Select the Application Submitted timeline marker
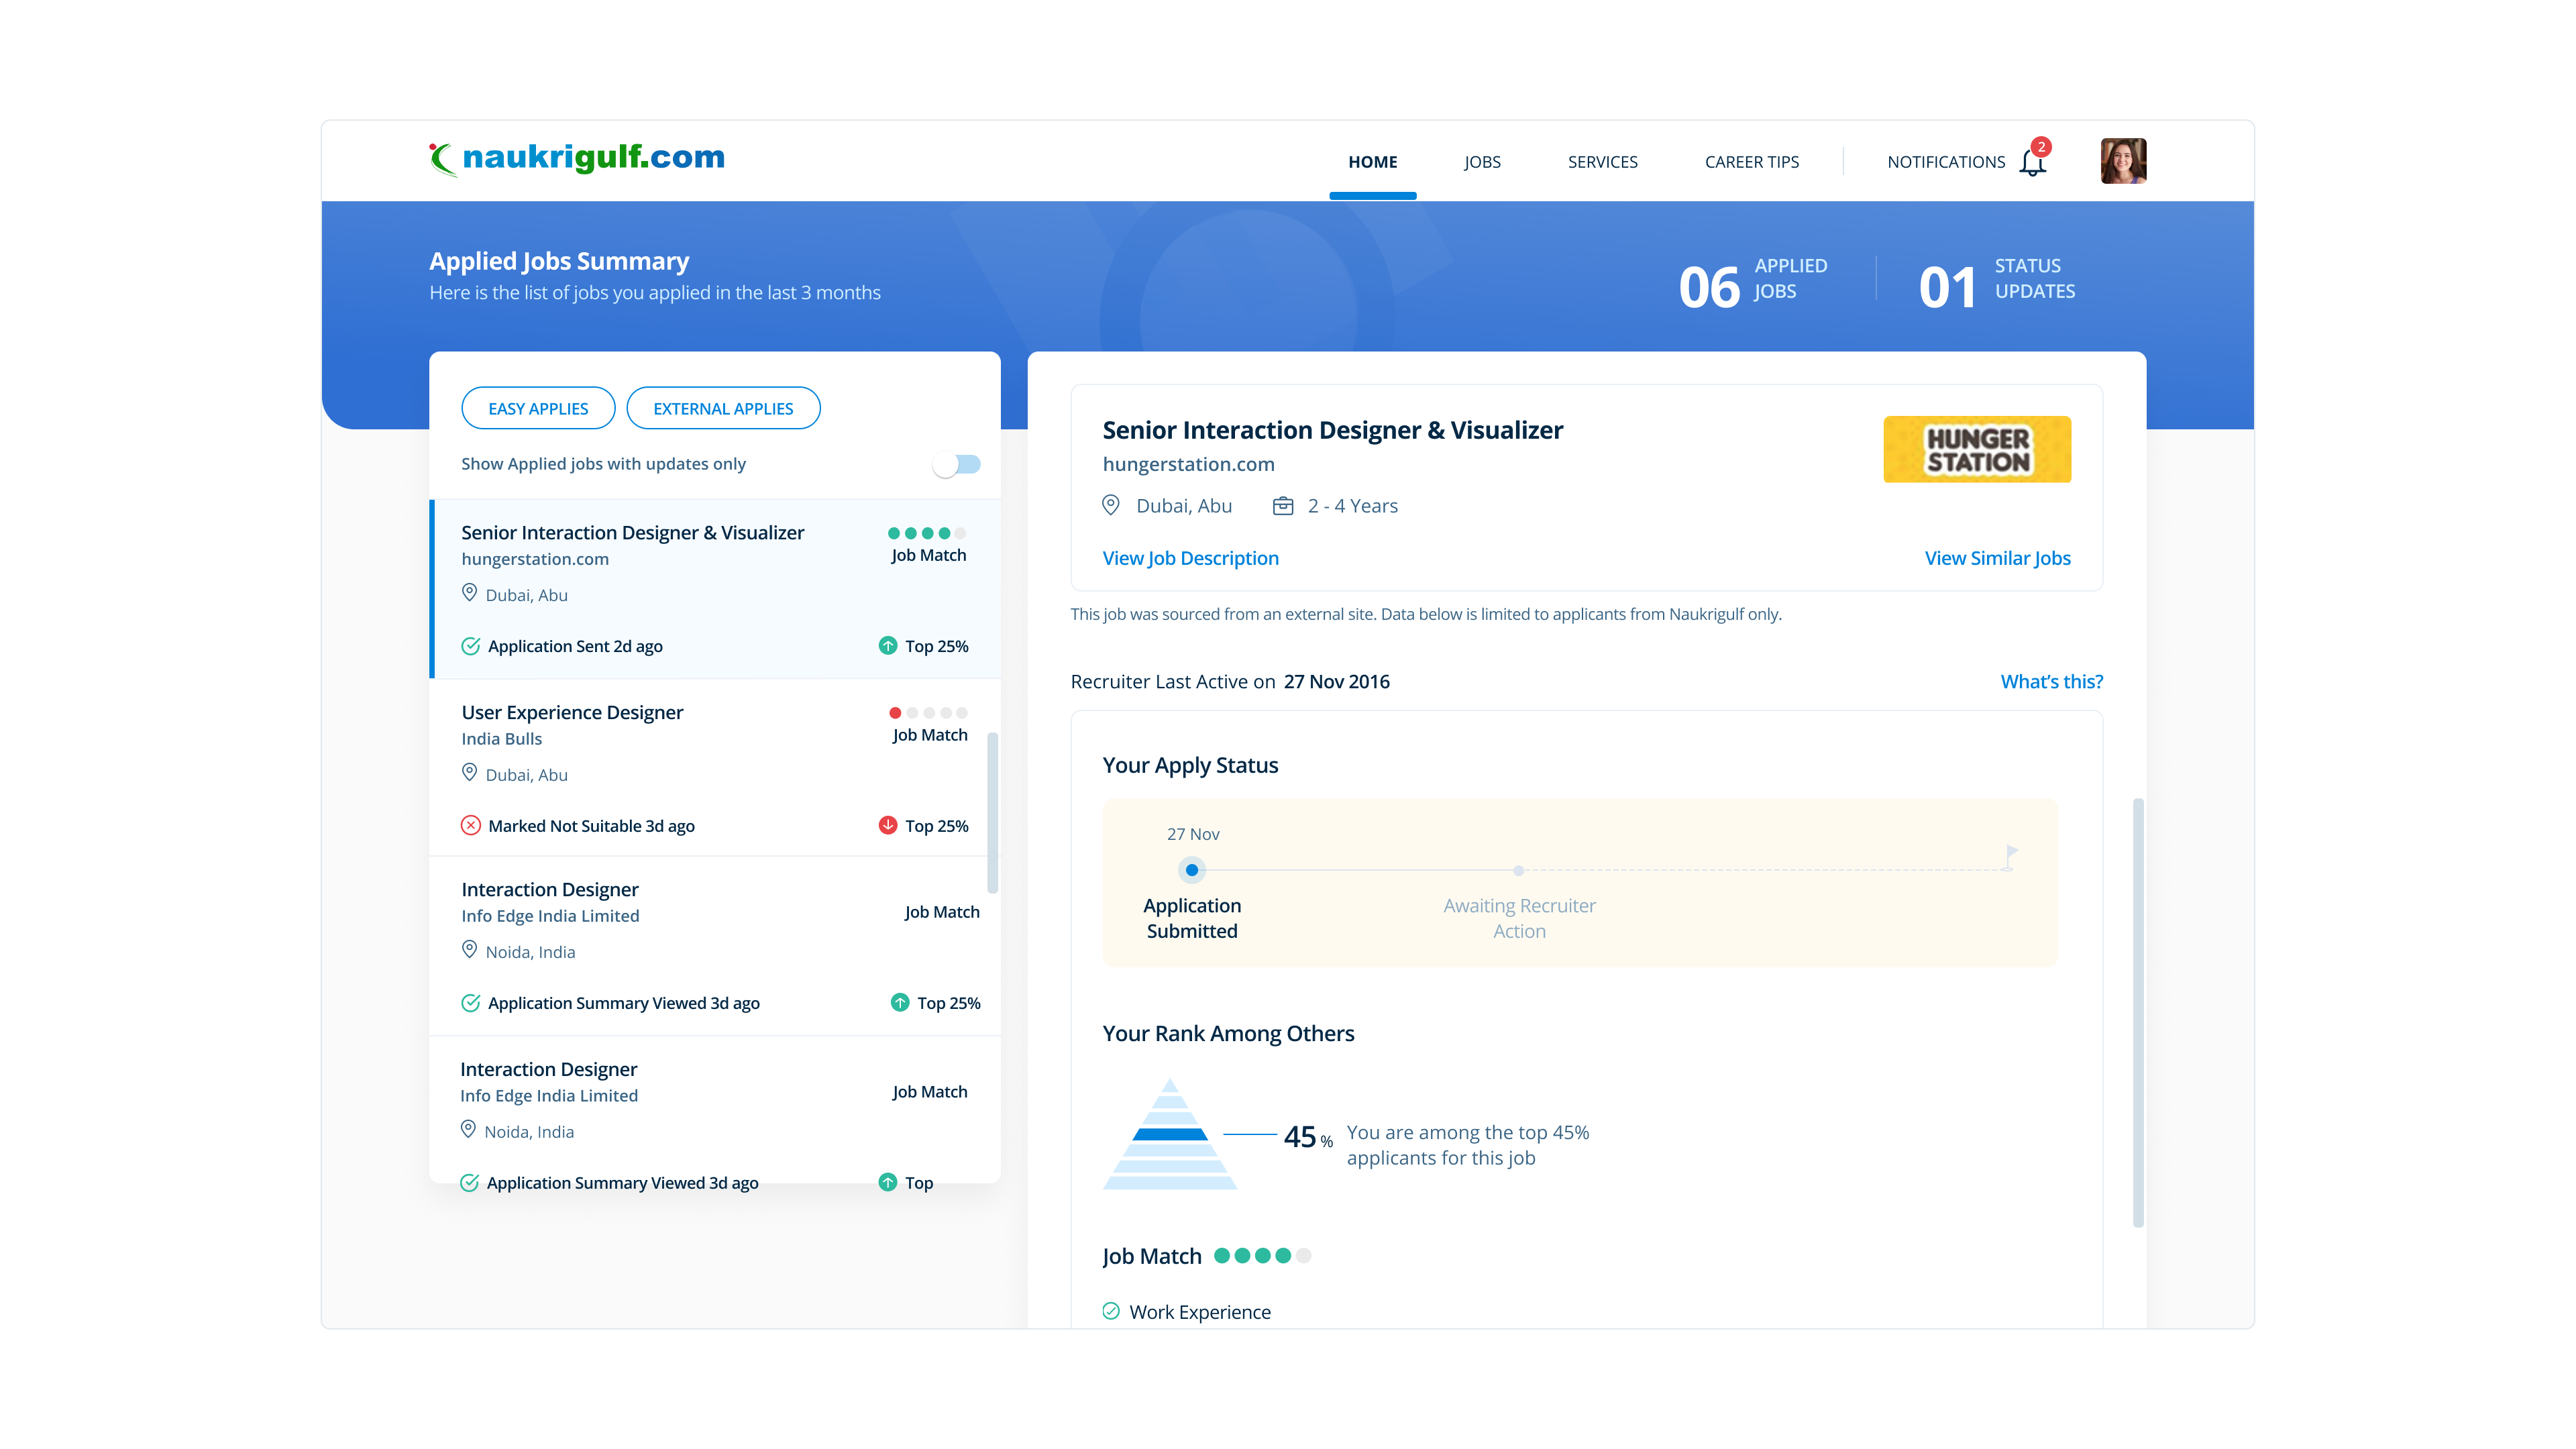2576x1449 pixels. point(1191,870)
